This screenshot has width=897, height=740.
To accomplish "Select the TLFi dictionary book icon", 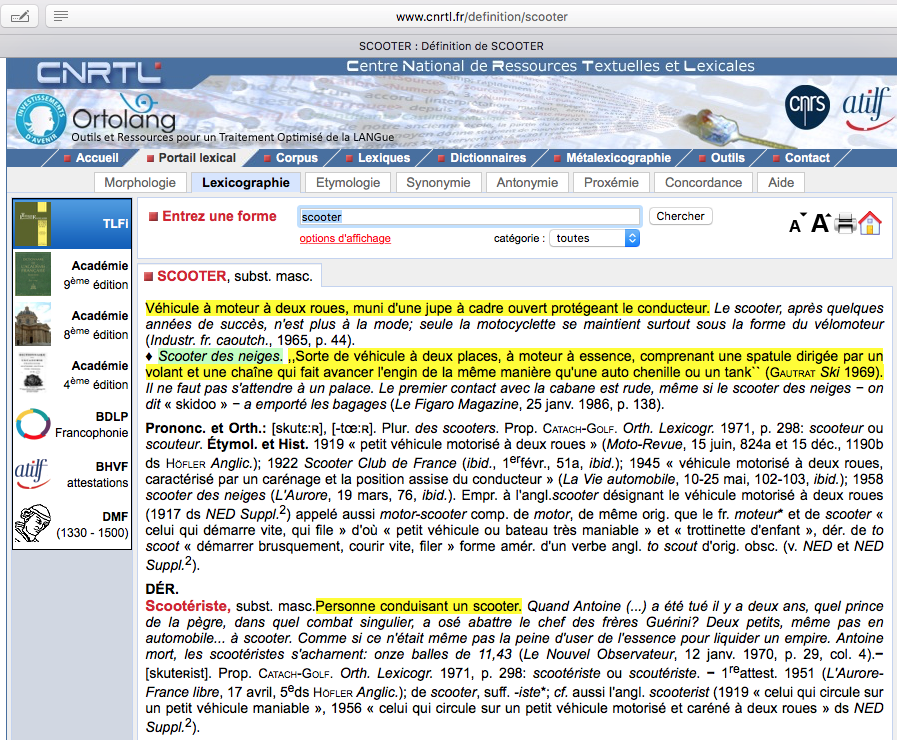I will 33,224.
